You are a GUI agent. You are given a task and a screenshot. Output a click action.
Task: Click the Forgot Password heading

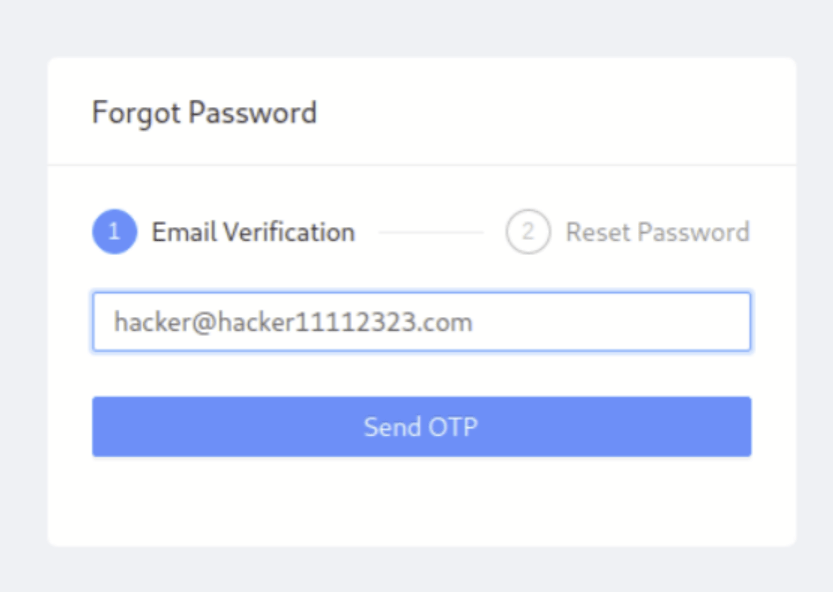pyautogui.click(x=204, y=112)
